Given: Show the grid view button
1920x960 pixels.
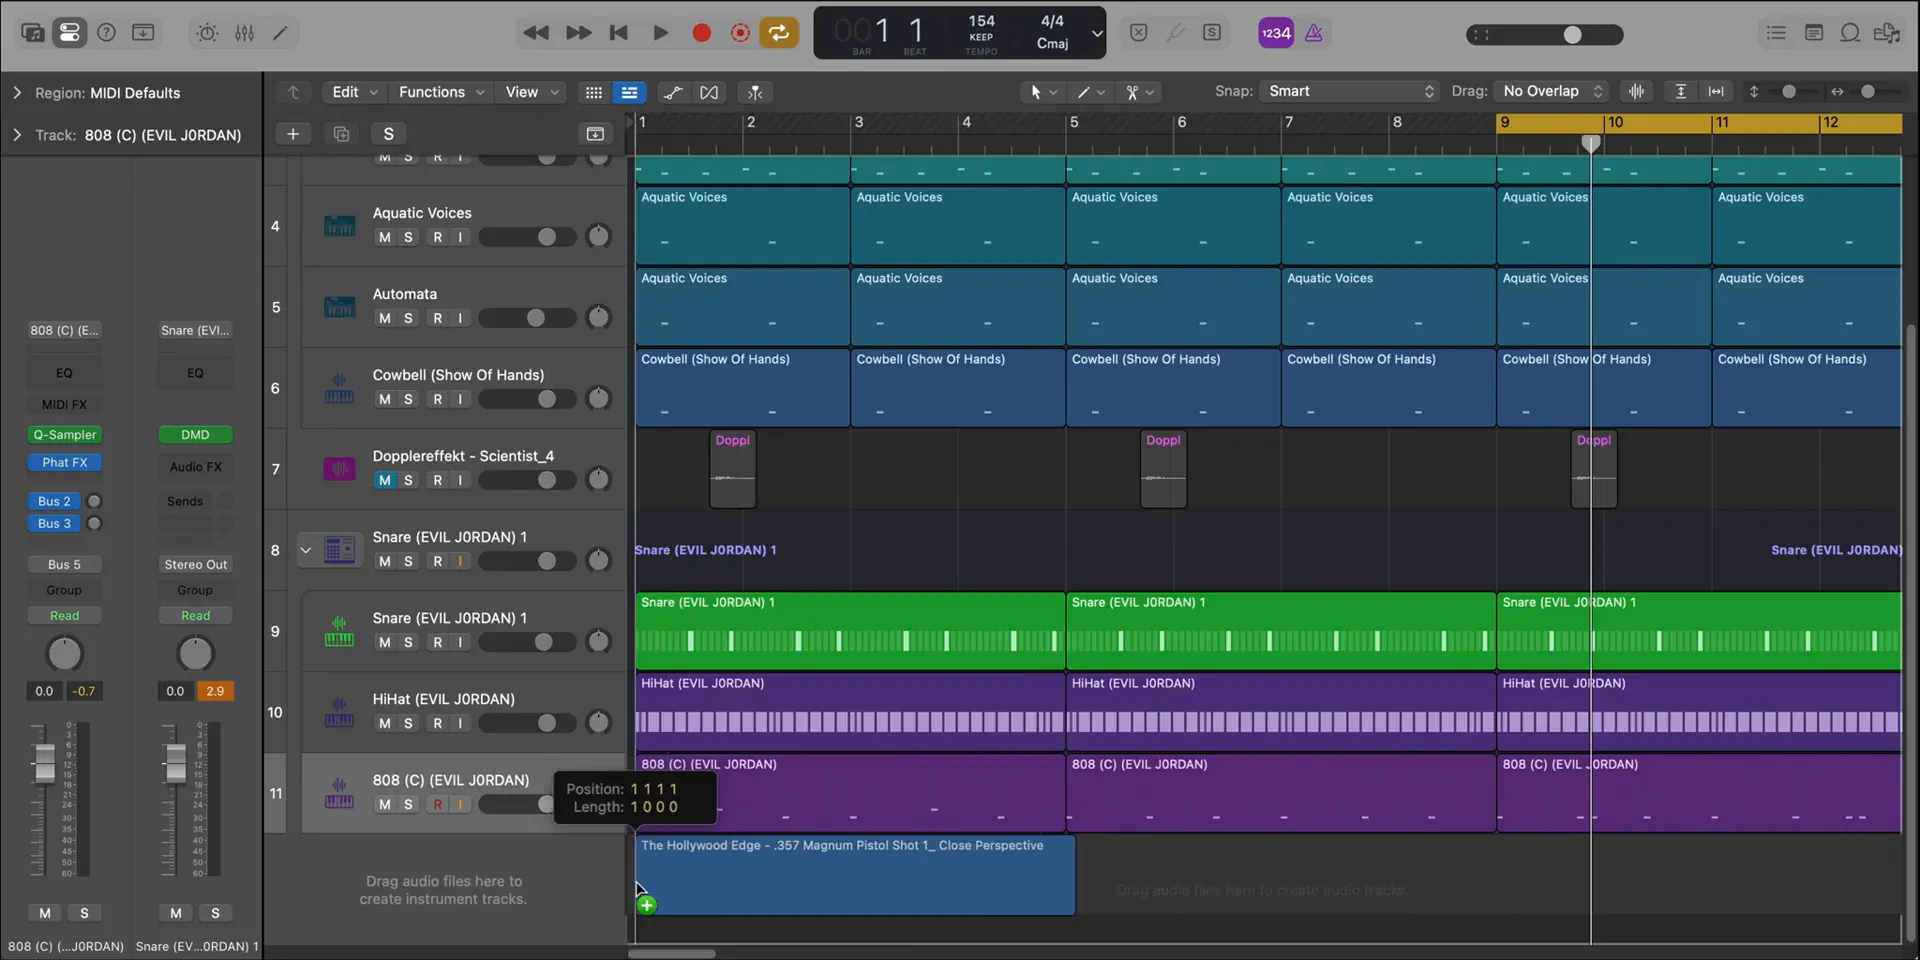Looking at the screenshot, I should [x=593, y=92].
